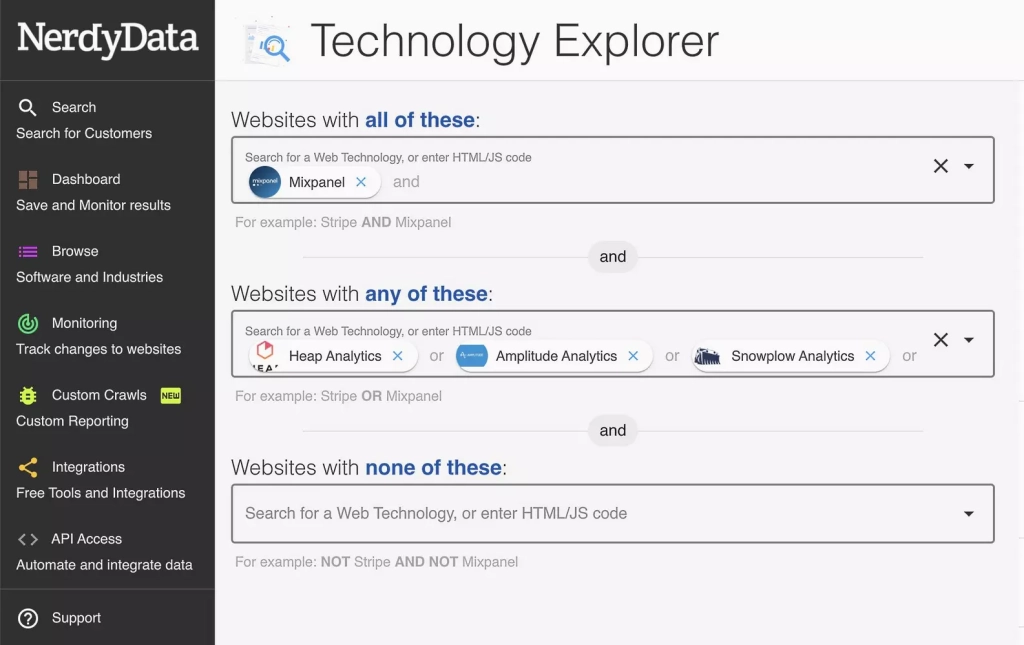Click the Snowplow Analytics logo icon
This screenshot has height=645, width=1024.
click(707, 356)
